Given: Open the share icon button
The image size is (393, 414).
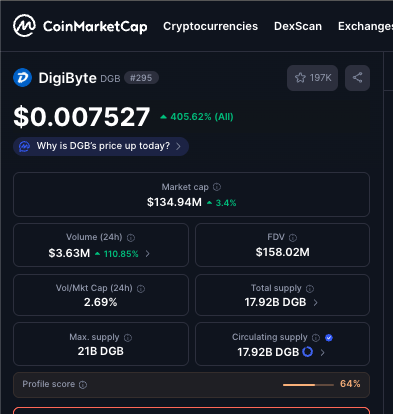Looking at the screenshot, I should click(357, 78).
